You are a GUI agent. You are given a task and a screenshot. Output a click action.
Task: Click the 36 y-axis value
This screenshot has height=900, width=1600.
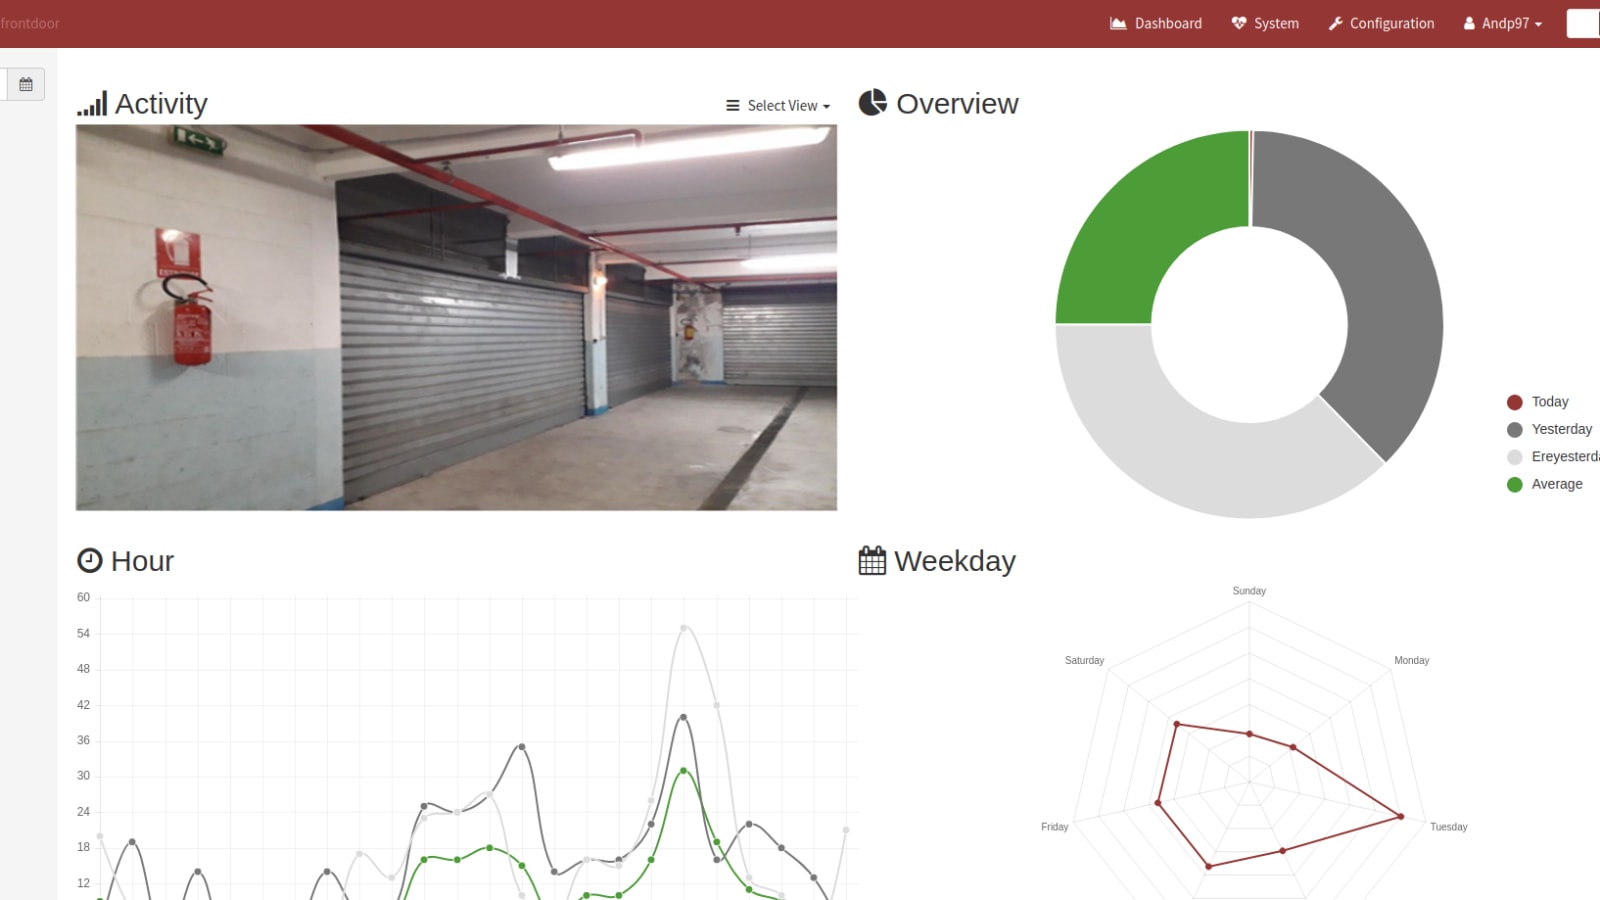tap(83, 741)
